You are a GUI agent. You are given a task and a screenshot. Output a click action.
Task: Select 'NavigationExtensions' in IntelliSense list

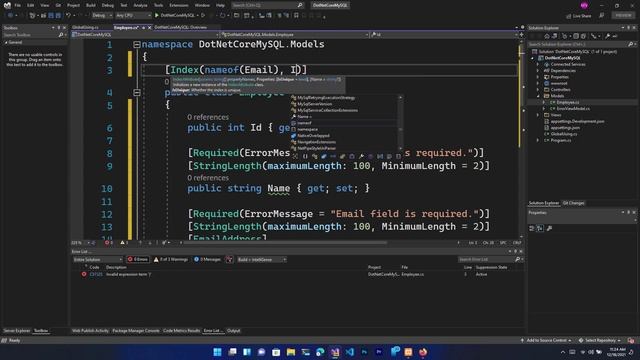(344, 142)
